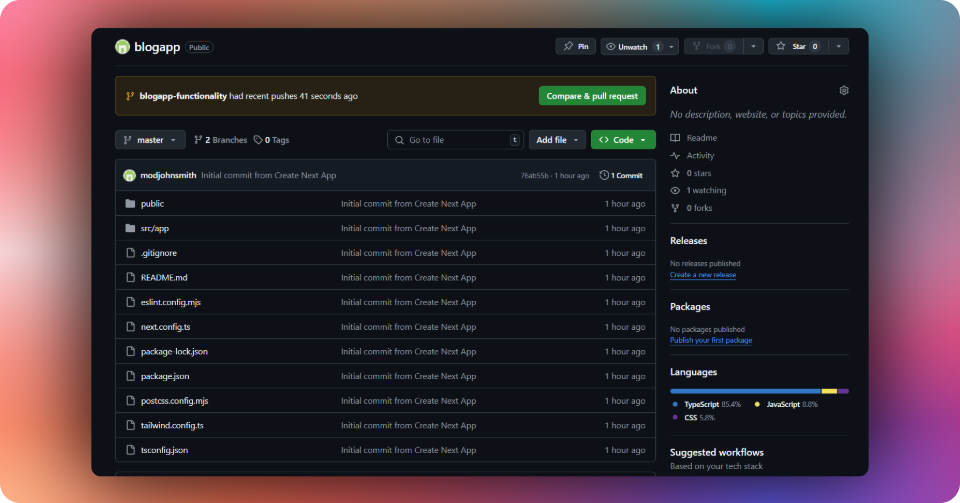Image resolution: width=960 pixels, height=503 pixels.
Task: Click the tsconfig.json file icon
Action: [x=130, y=450]
